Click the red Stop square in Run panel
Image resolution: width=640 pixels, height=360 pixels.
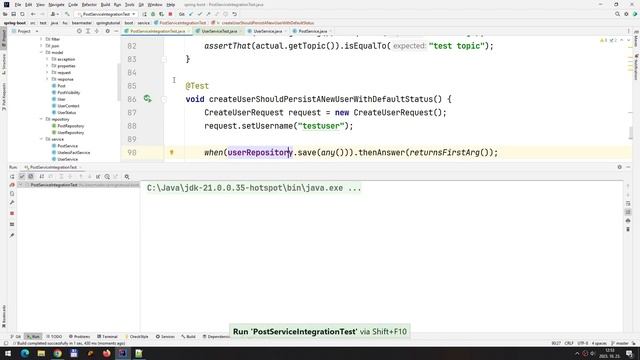tap(12, 213)
